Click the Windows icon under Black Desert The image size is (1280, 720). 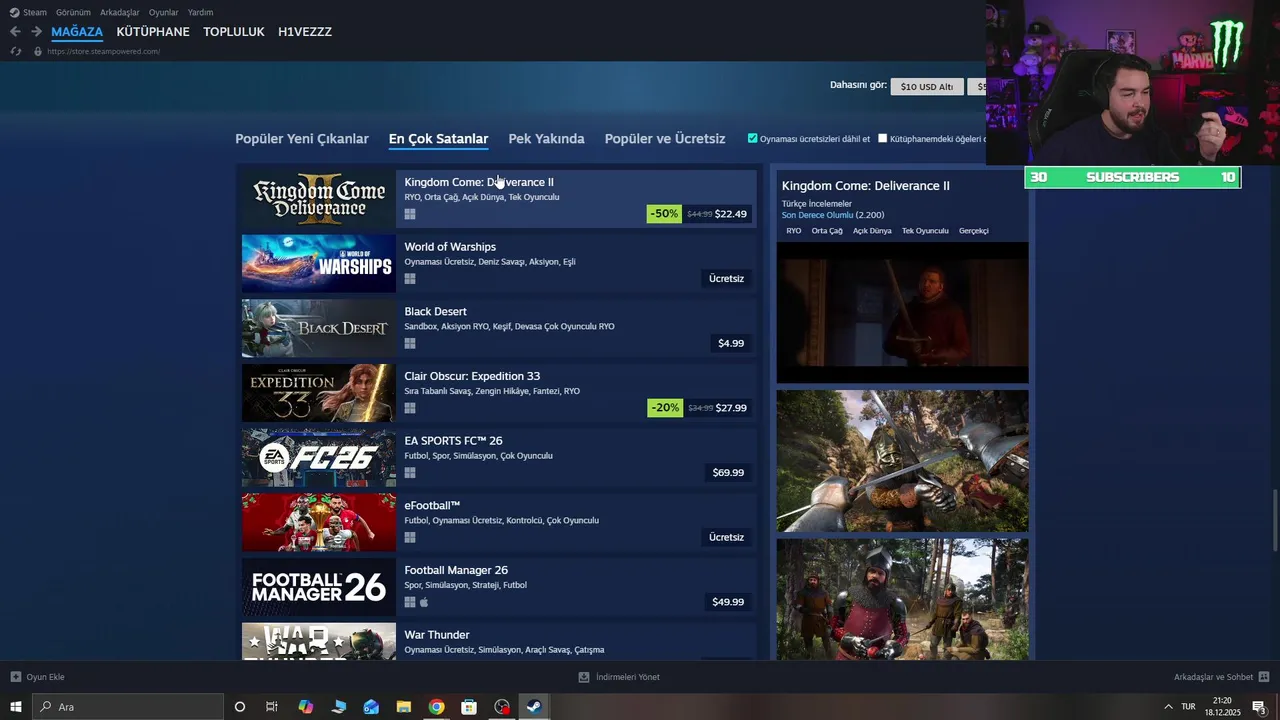(410, 343)
